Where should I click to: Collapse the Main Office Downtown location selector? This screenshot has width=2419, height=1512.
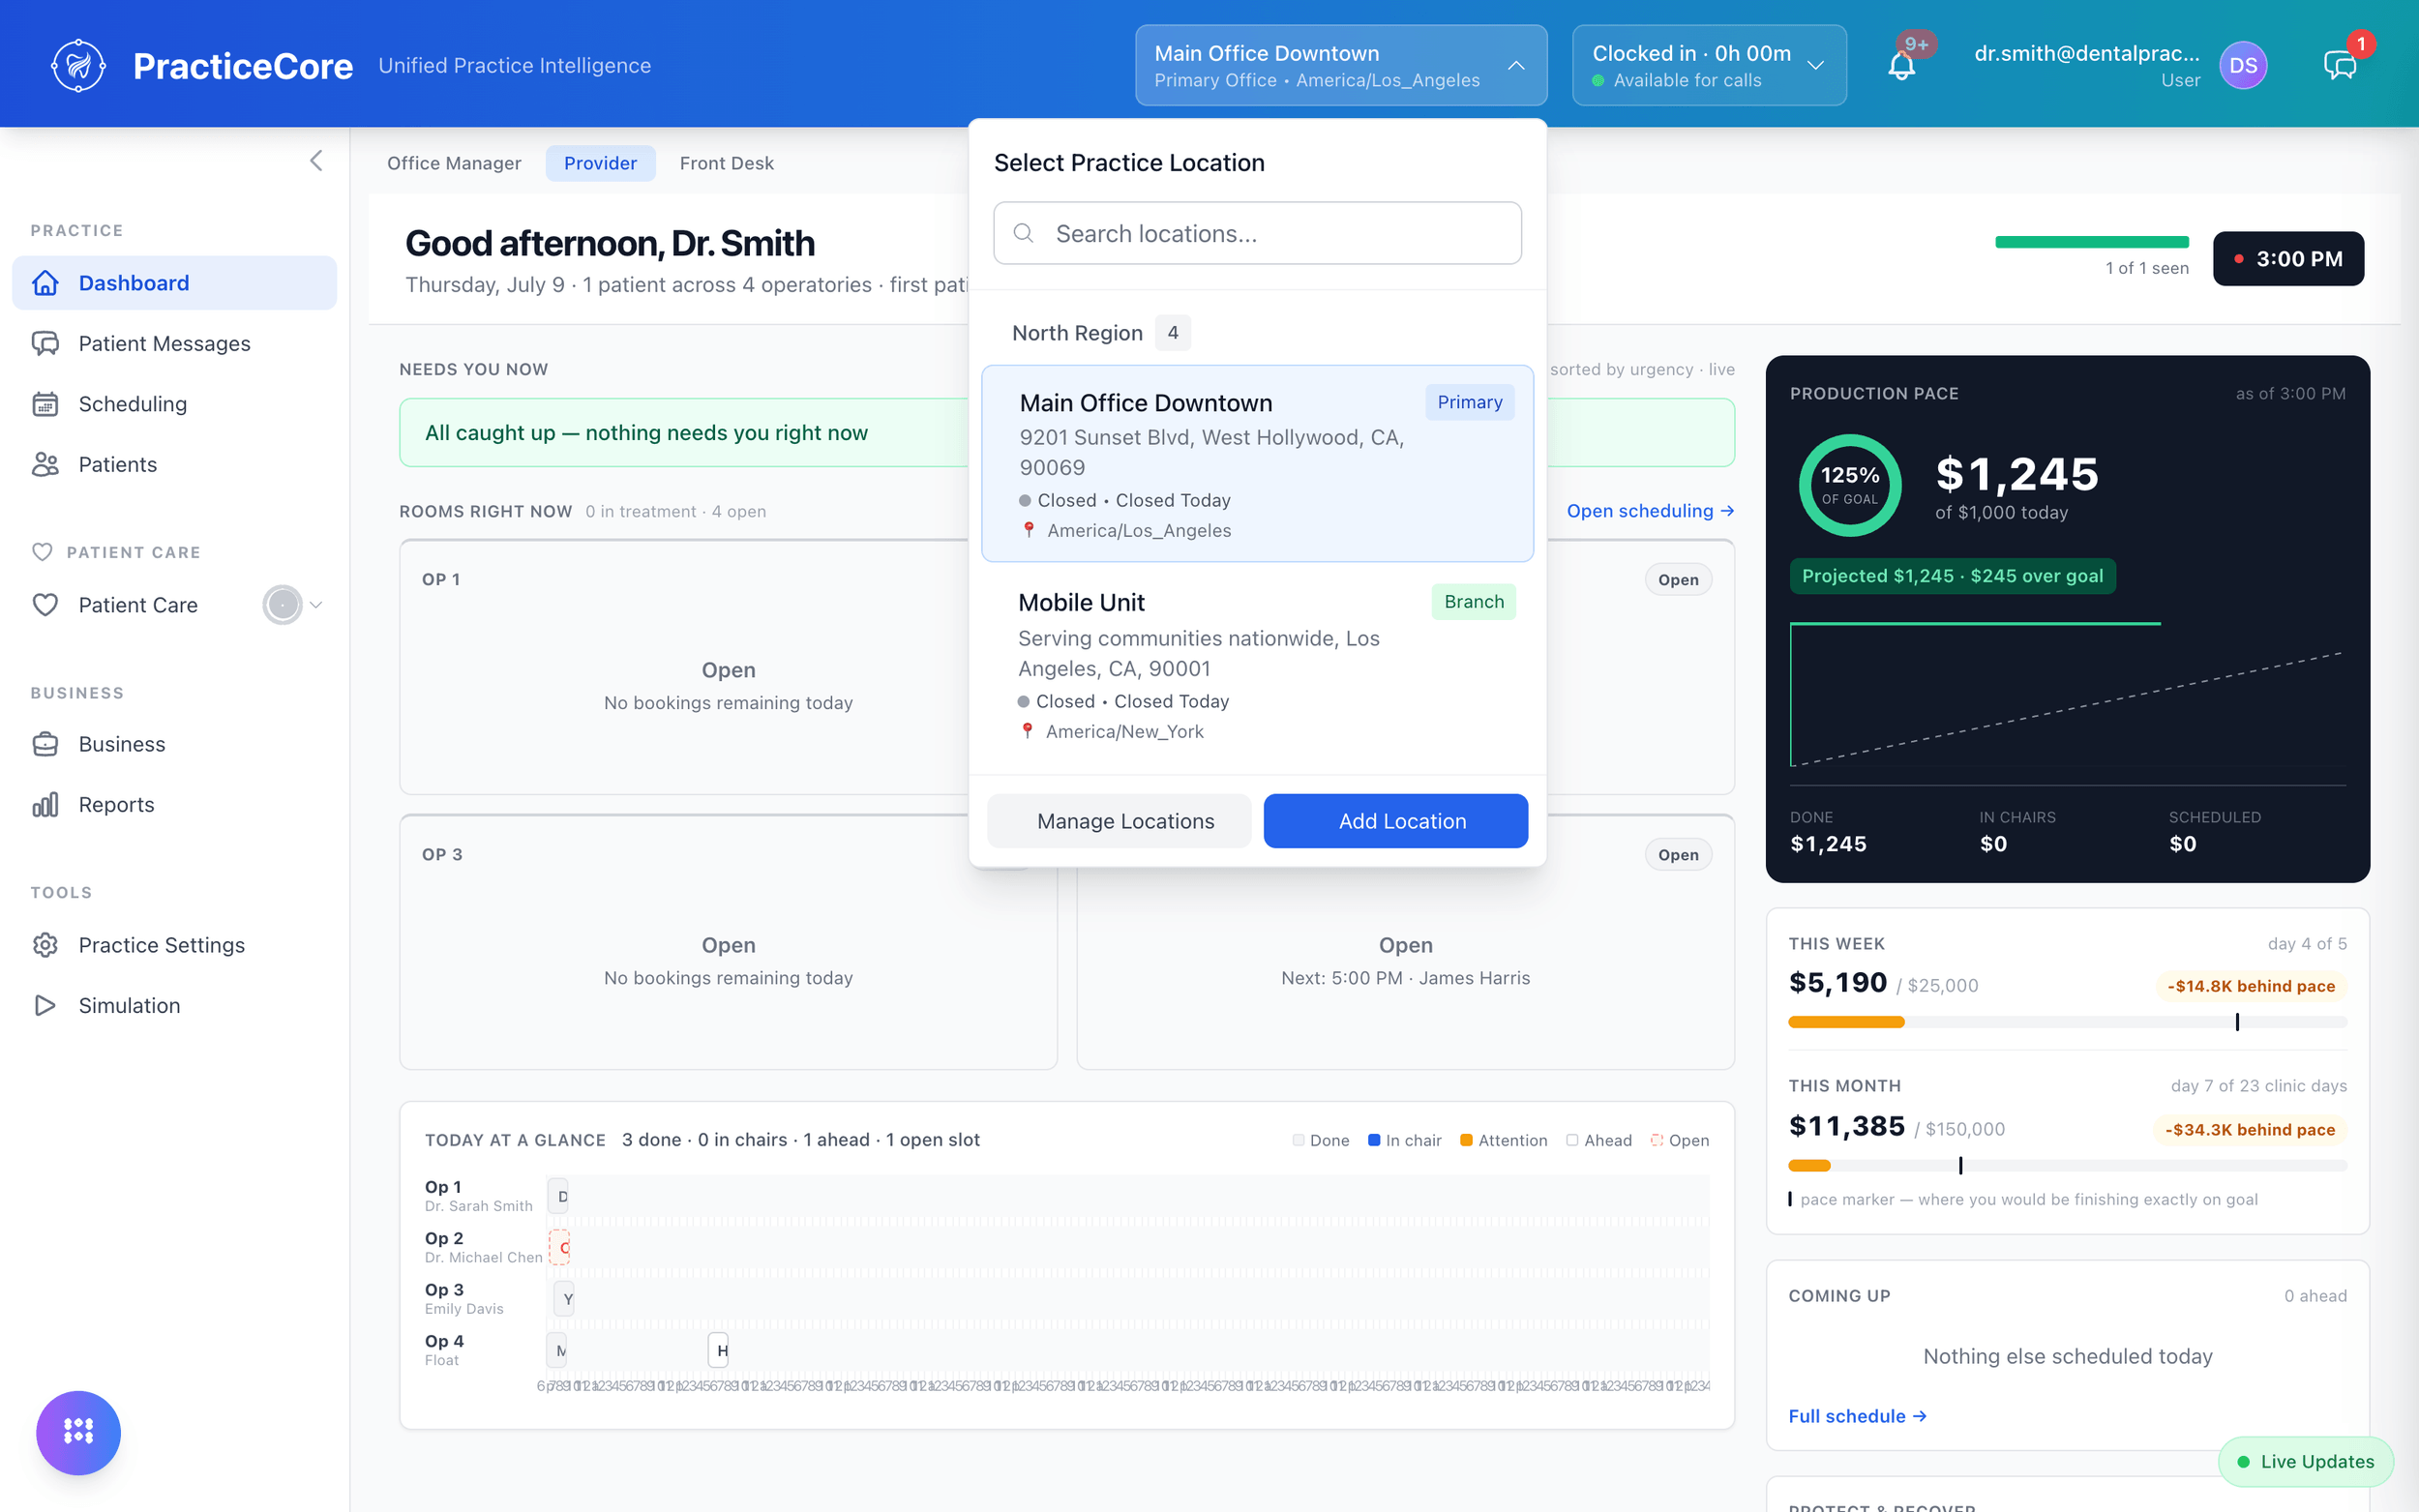[x=1341, y=66]
